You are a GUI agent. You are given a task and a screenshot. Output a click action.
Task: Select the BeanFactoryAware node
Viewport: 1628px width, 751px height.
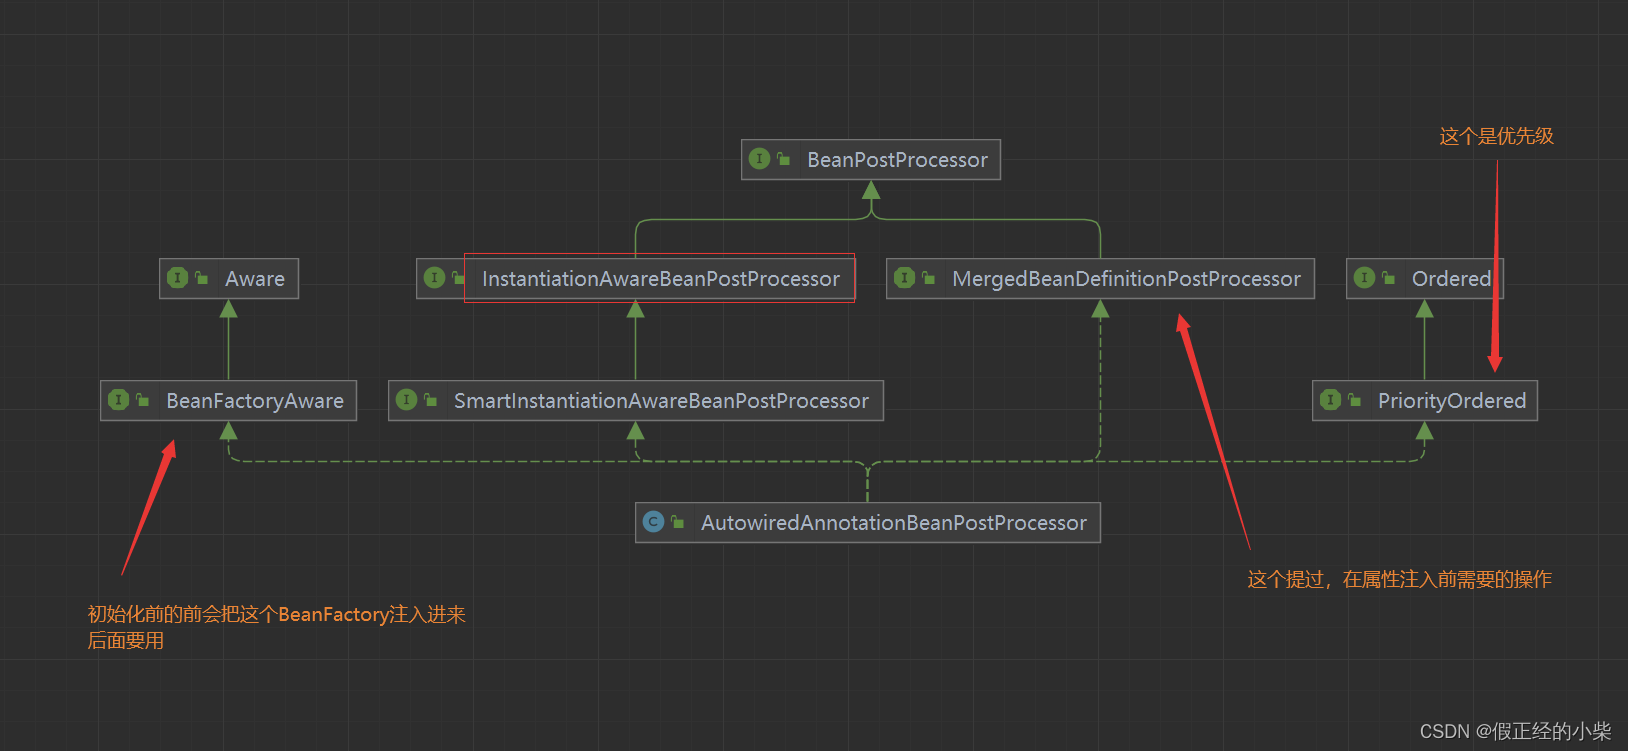coord(228,401)
